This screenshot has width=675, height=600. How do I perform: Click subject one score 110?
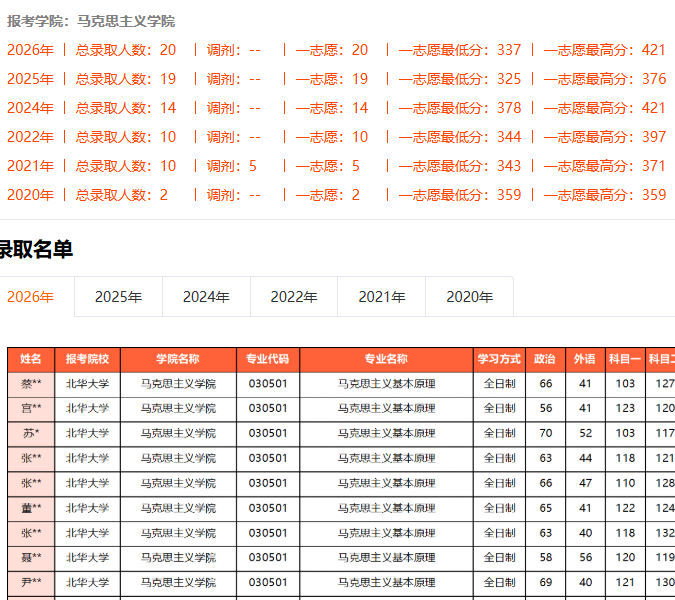pos(625,483)
